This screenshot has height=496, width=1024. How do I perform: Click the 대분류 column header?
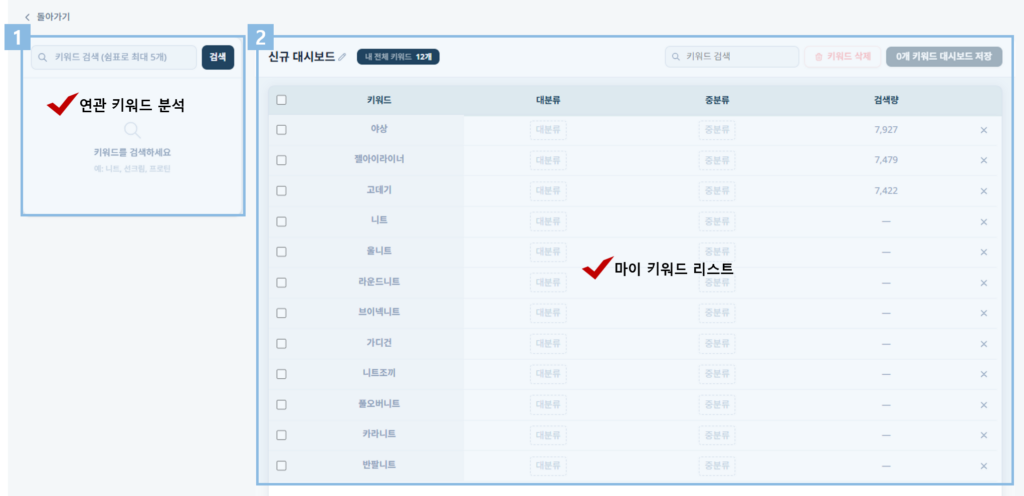coord(548,100)
